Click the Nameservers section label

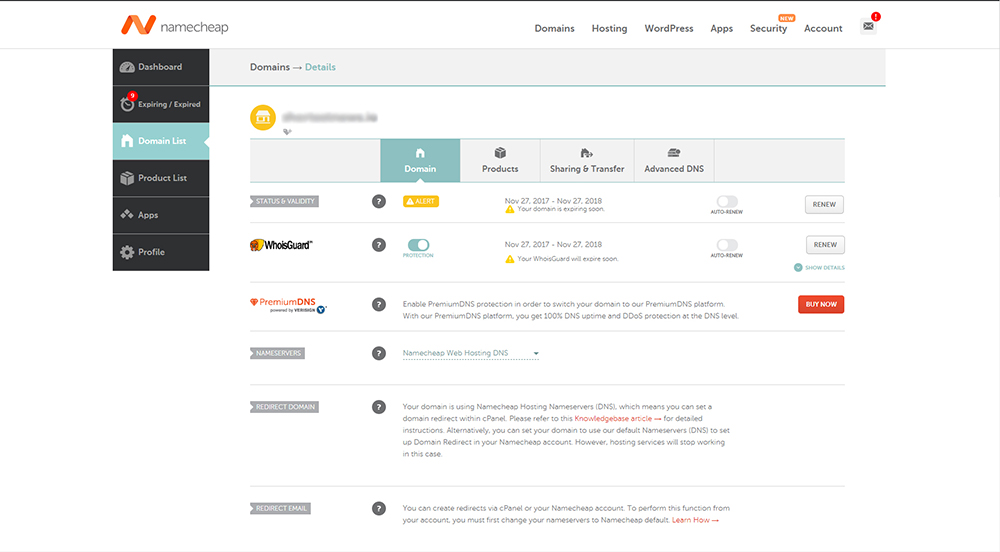pyautogui.click(x=277, y=353)
